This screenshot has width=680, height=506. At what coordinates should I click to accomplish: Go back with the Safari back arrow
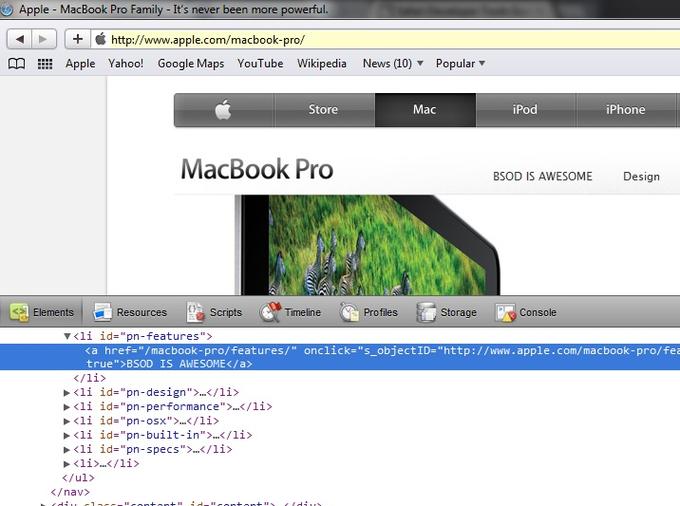coord(19,39)
